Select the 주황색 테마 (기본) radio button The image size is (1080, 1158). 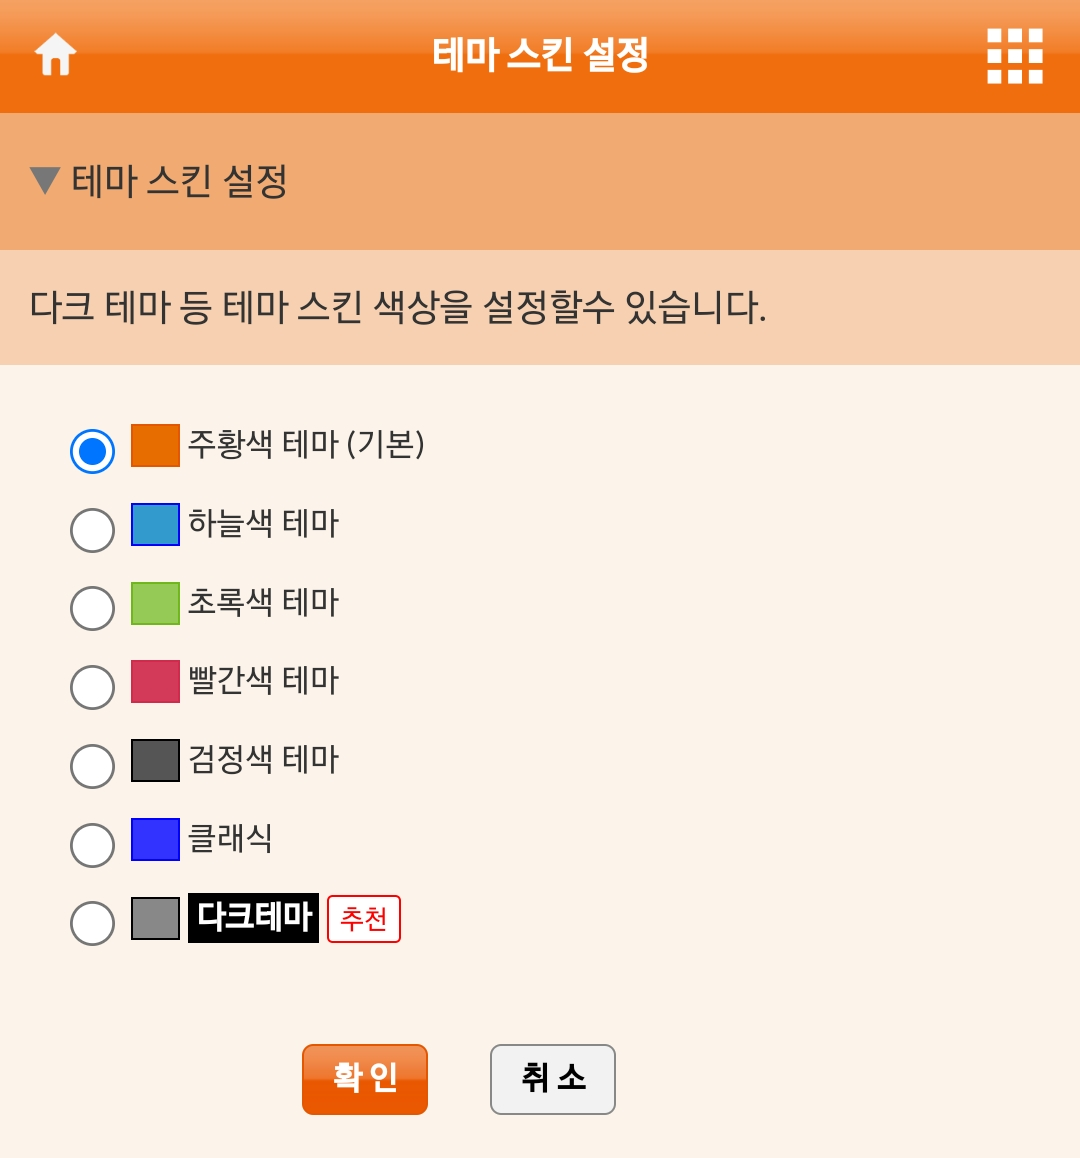(92, 451)
